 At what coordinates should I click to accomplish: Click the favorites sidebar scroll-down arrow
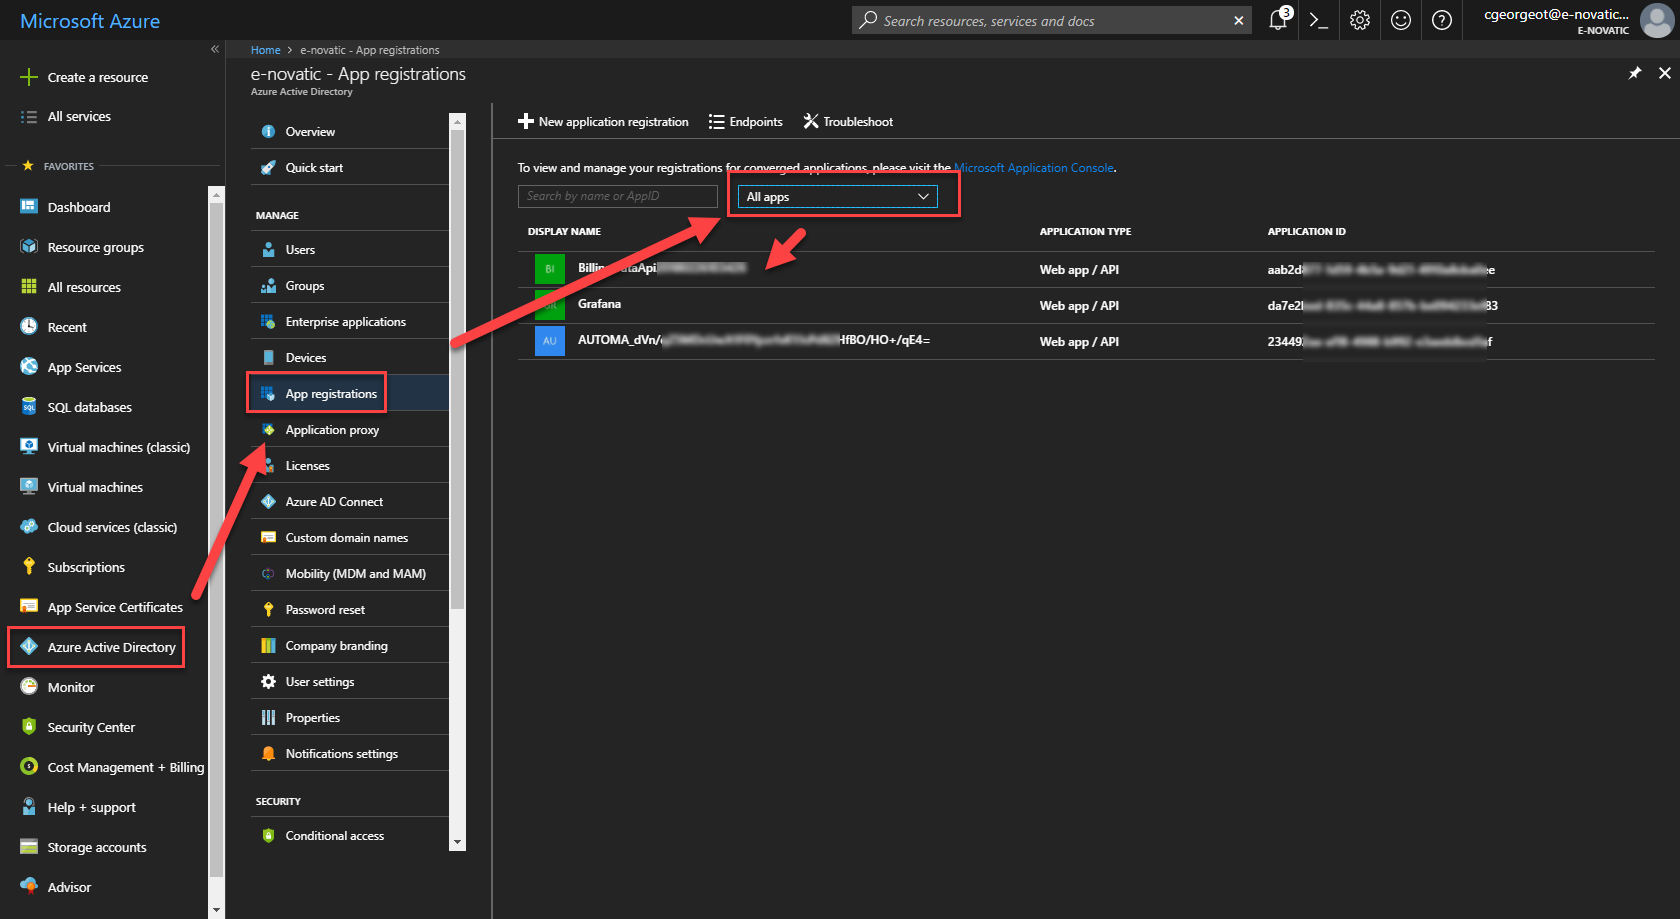click(216, 910)
